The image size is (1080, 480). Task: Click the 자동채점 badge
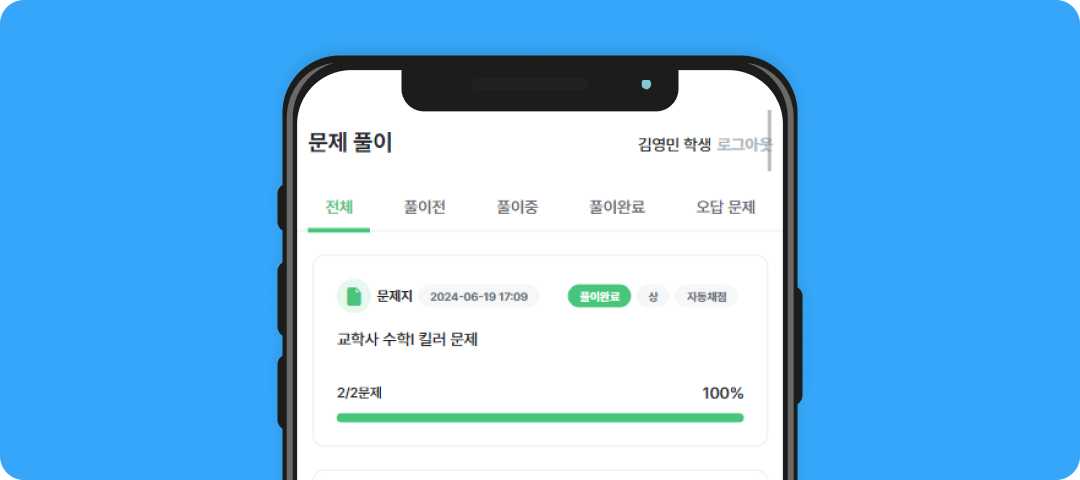point(706,296)
